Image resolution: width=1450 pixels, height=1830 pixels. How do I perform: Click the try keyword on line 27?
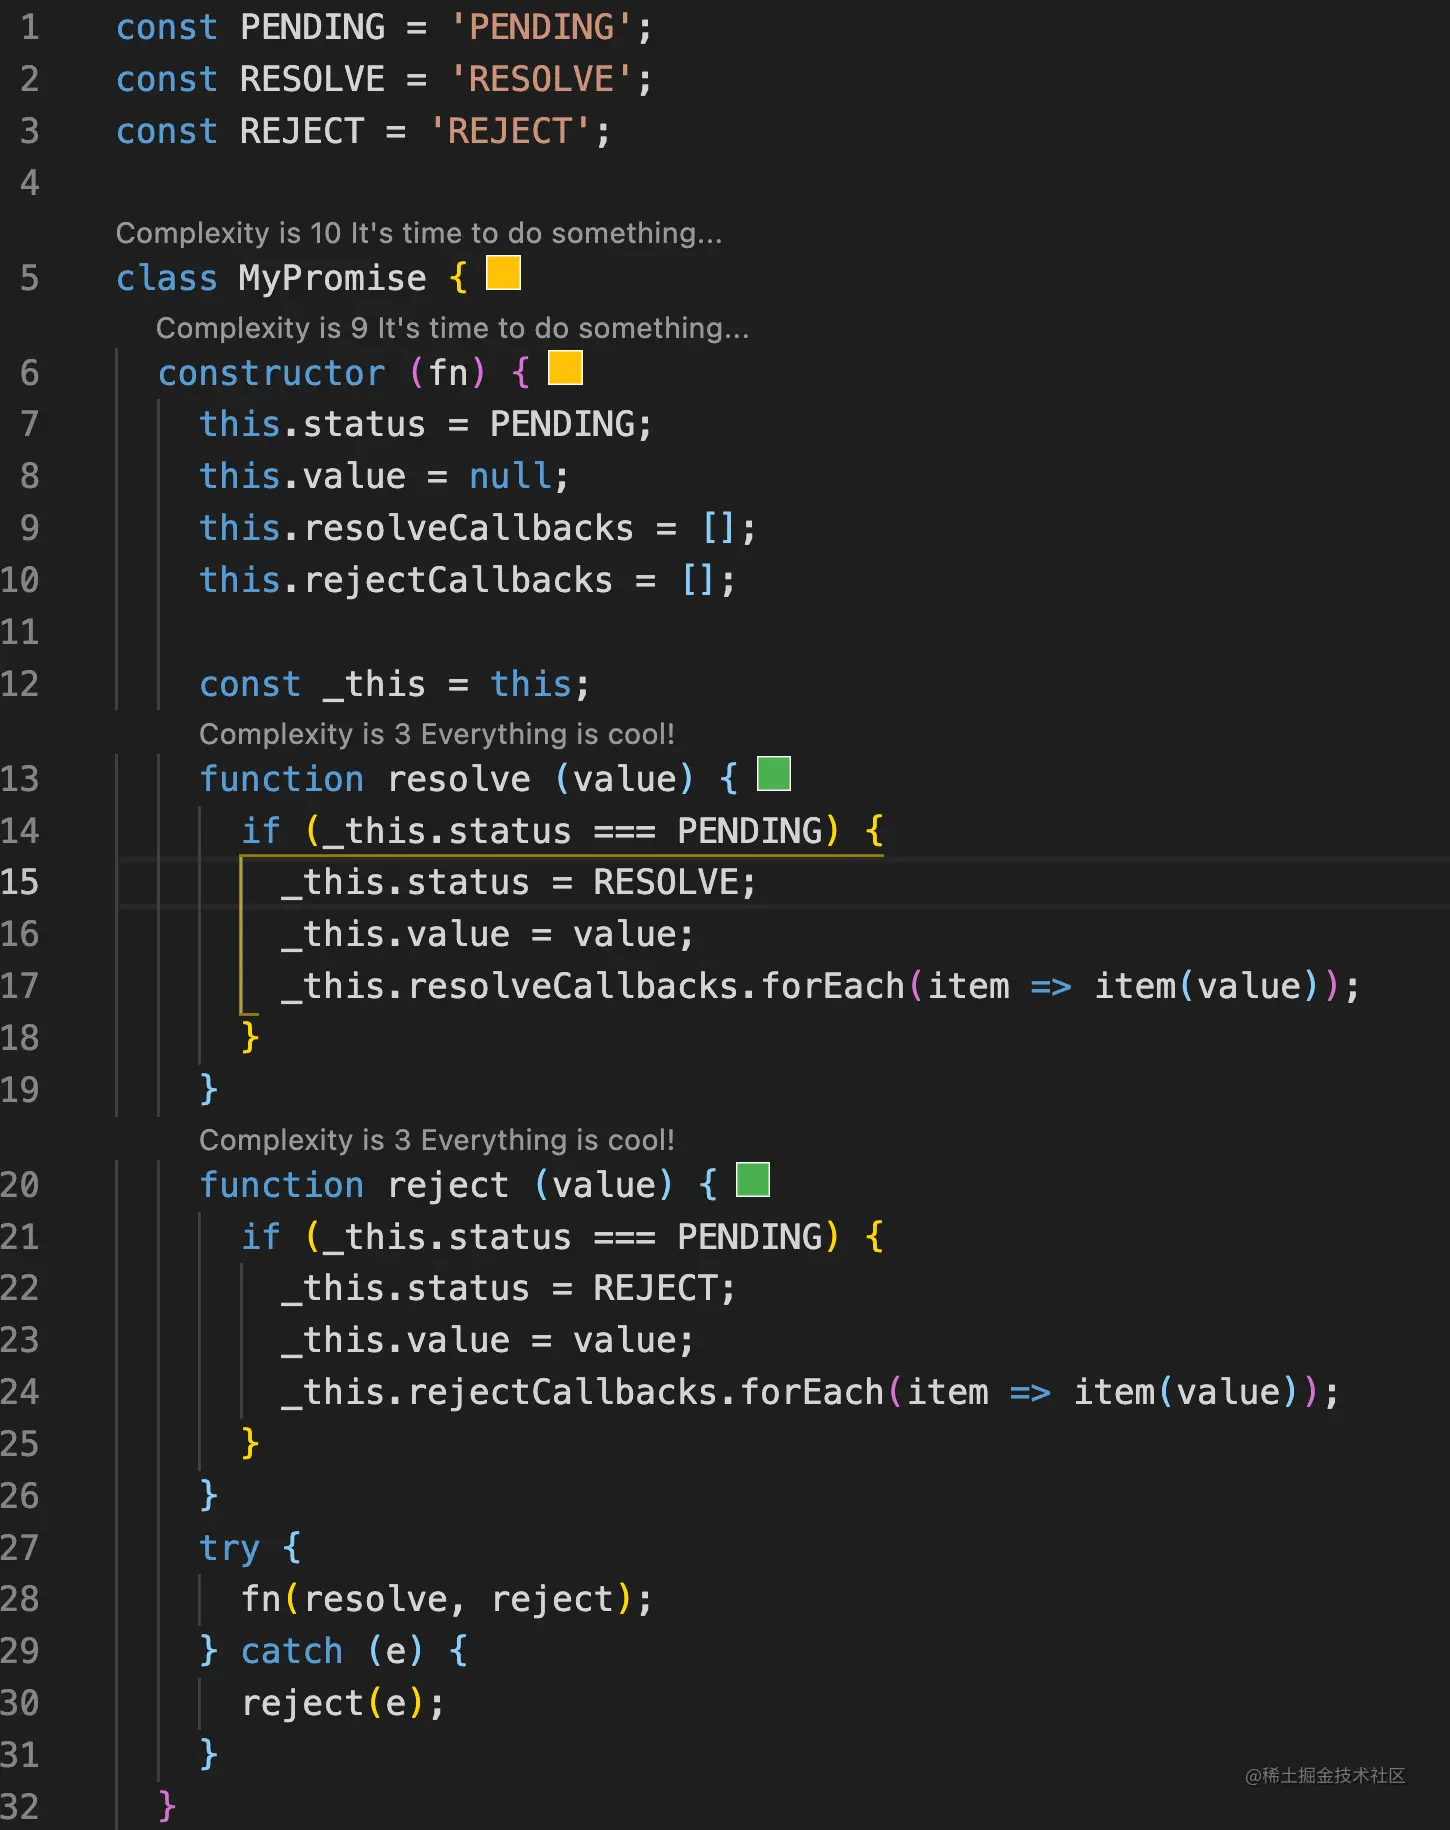click(x=229, y=1548)
